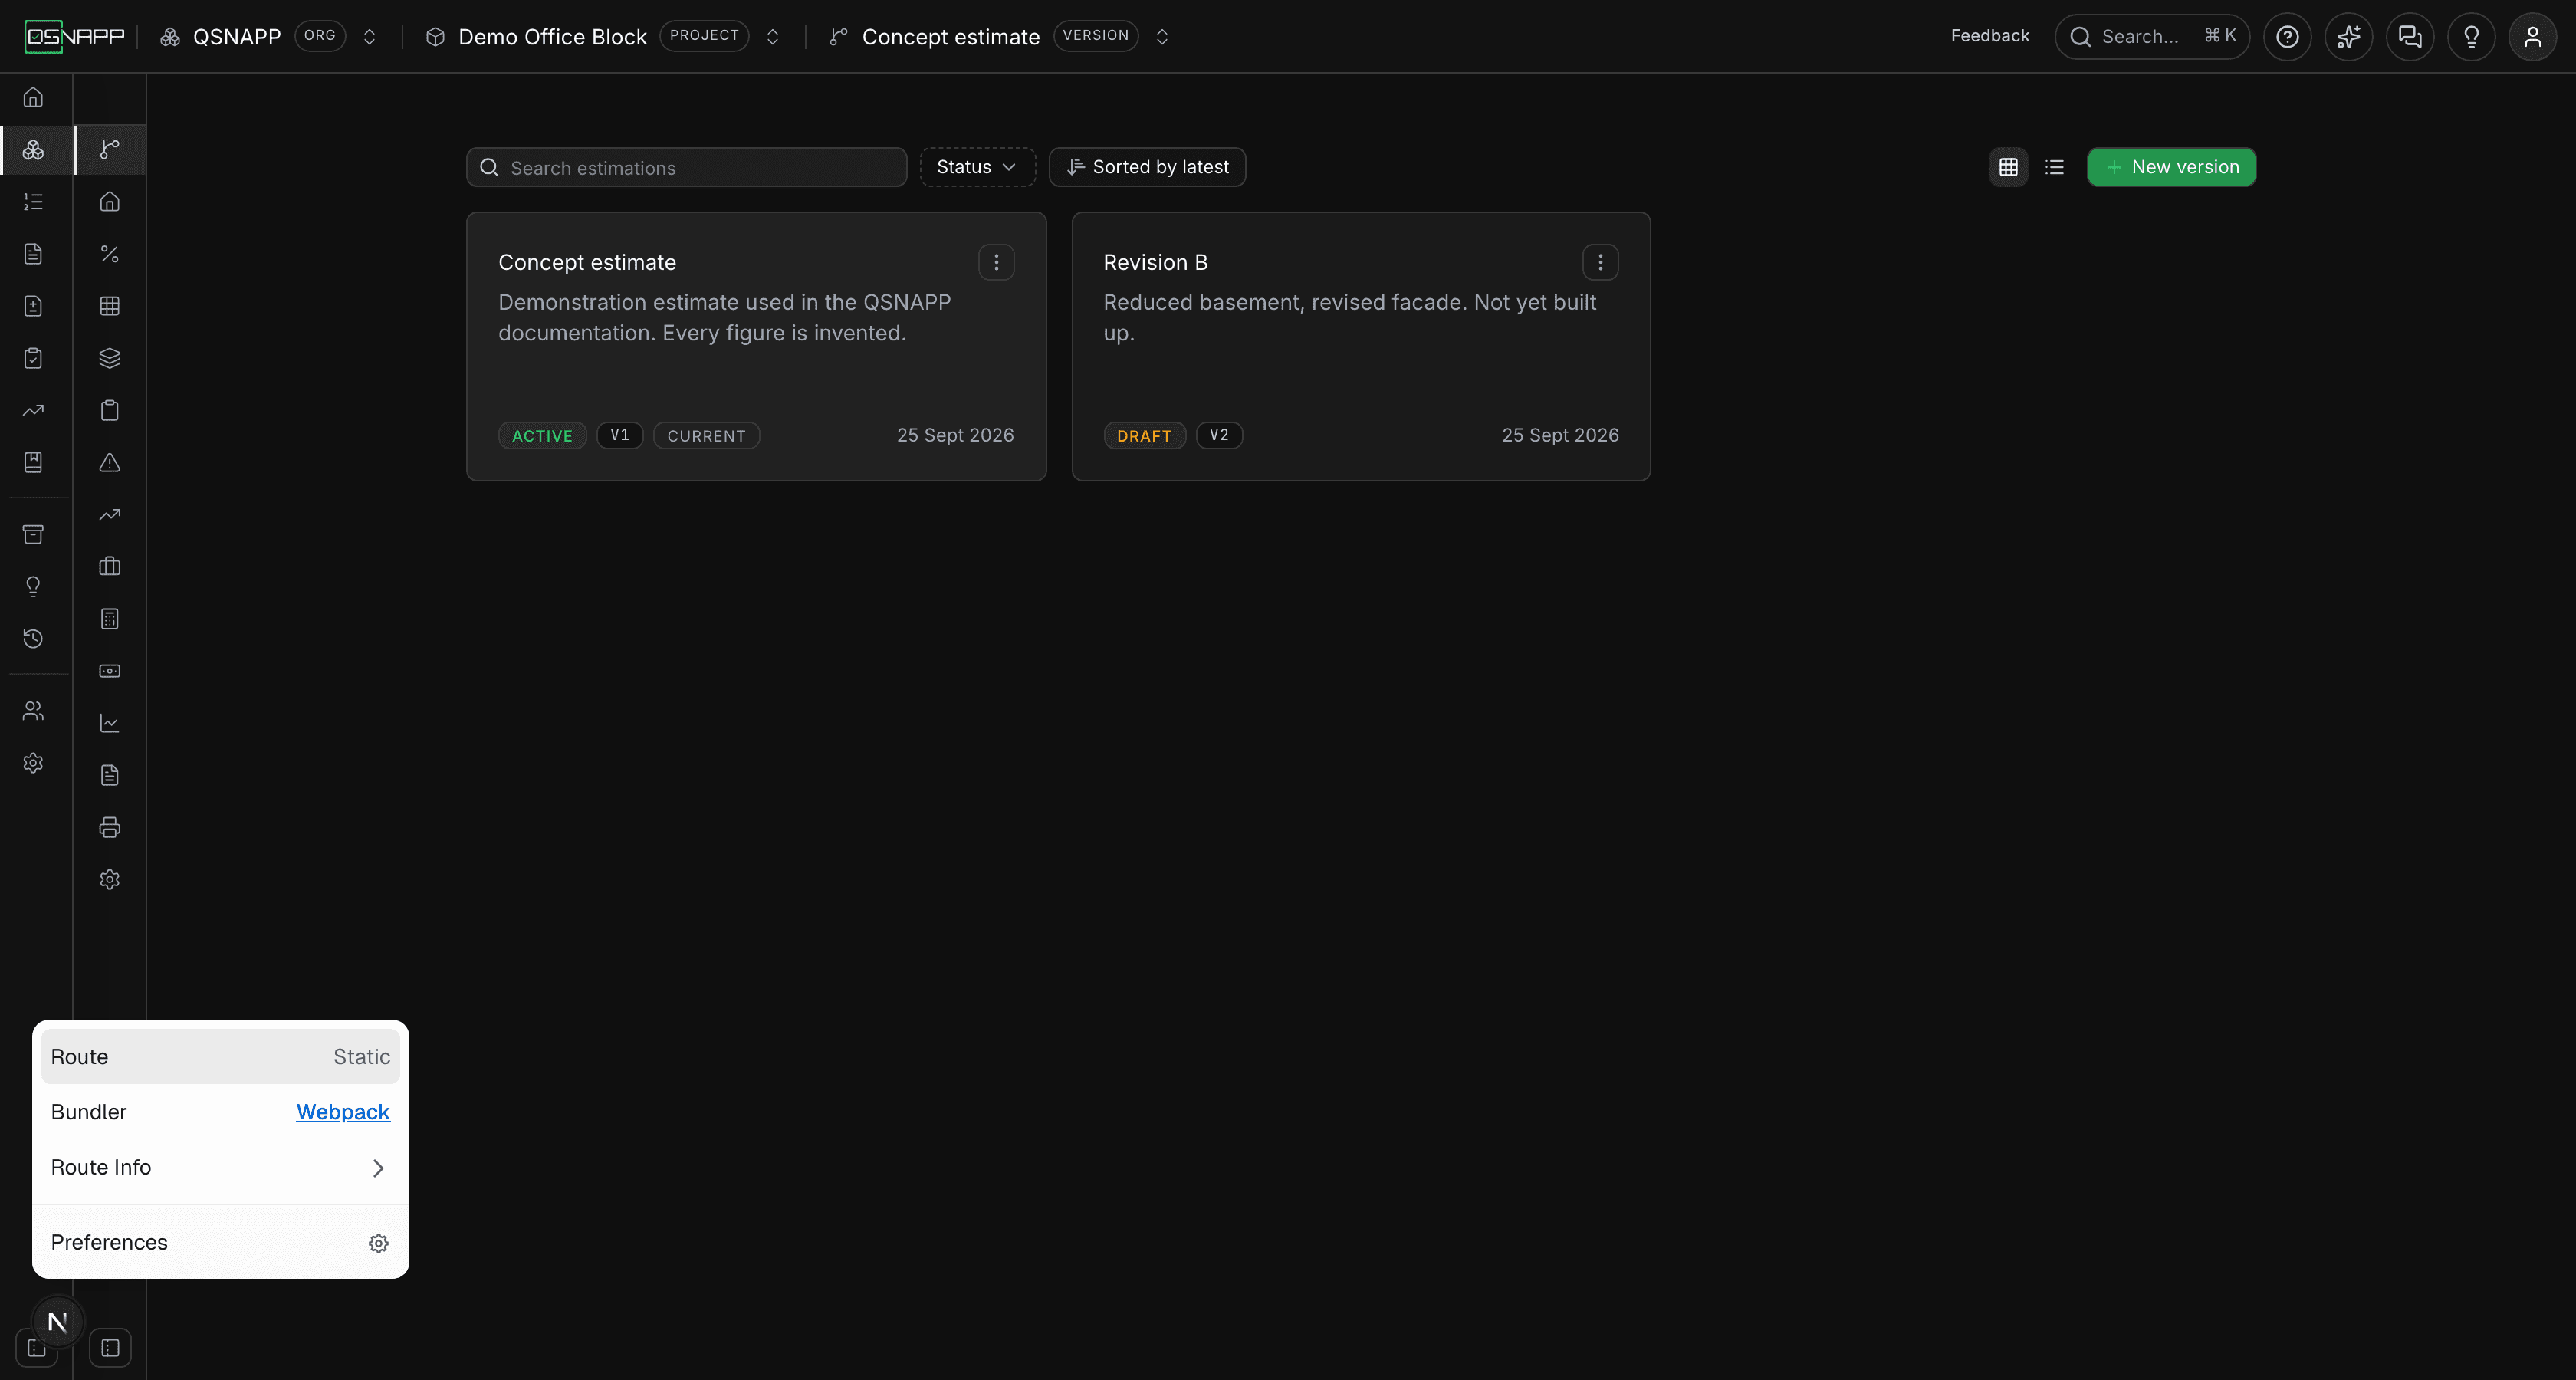
Task: Open the Status filter dropdown
Action: pyautogui.click(x=977, y=167)
